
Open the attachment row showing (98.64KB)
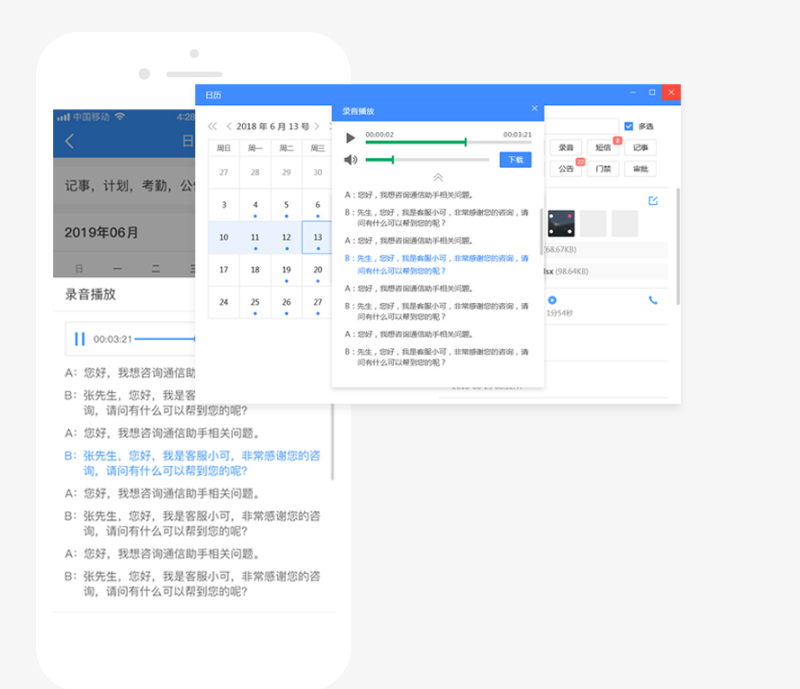[x=606, y=271]
